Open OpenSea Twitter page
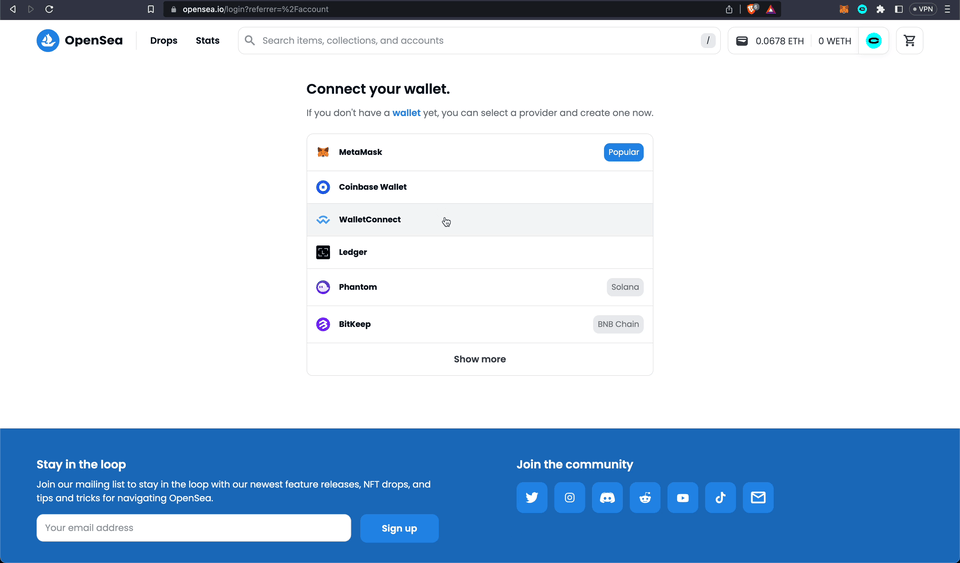 pyautogui.click(x=532, y=498)
